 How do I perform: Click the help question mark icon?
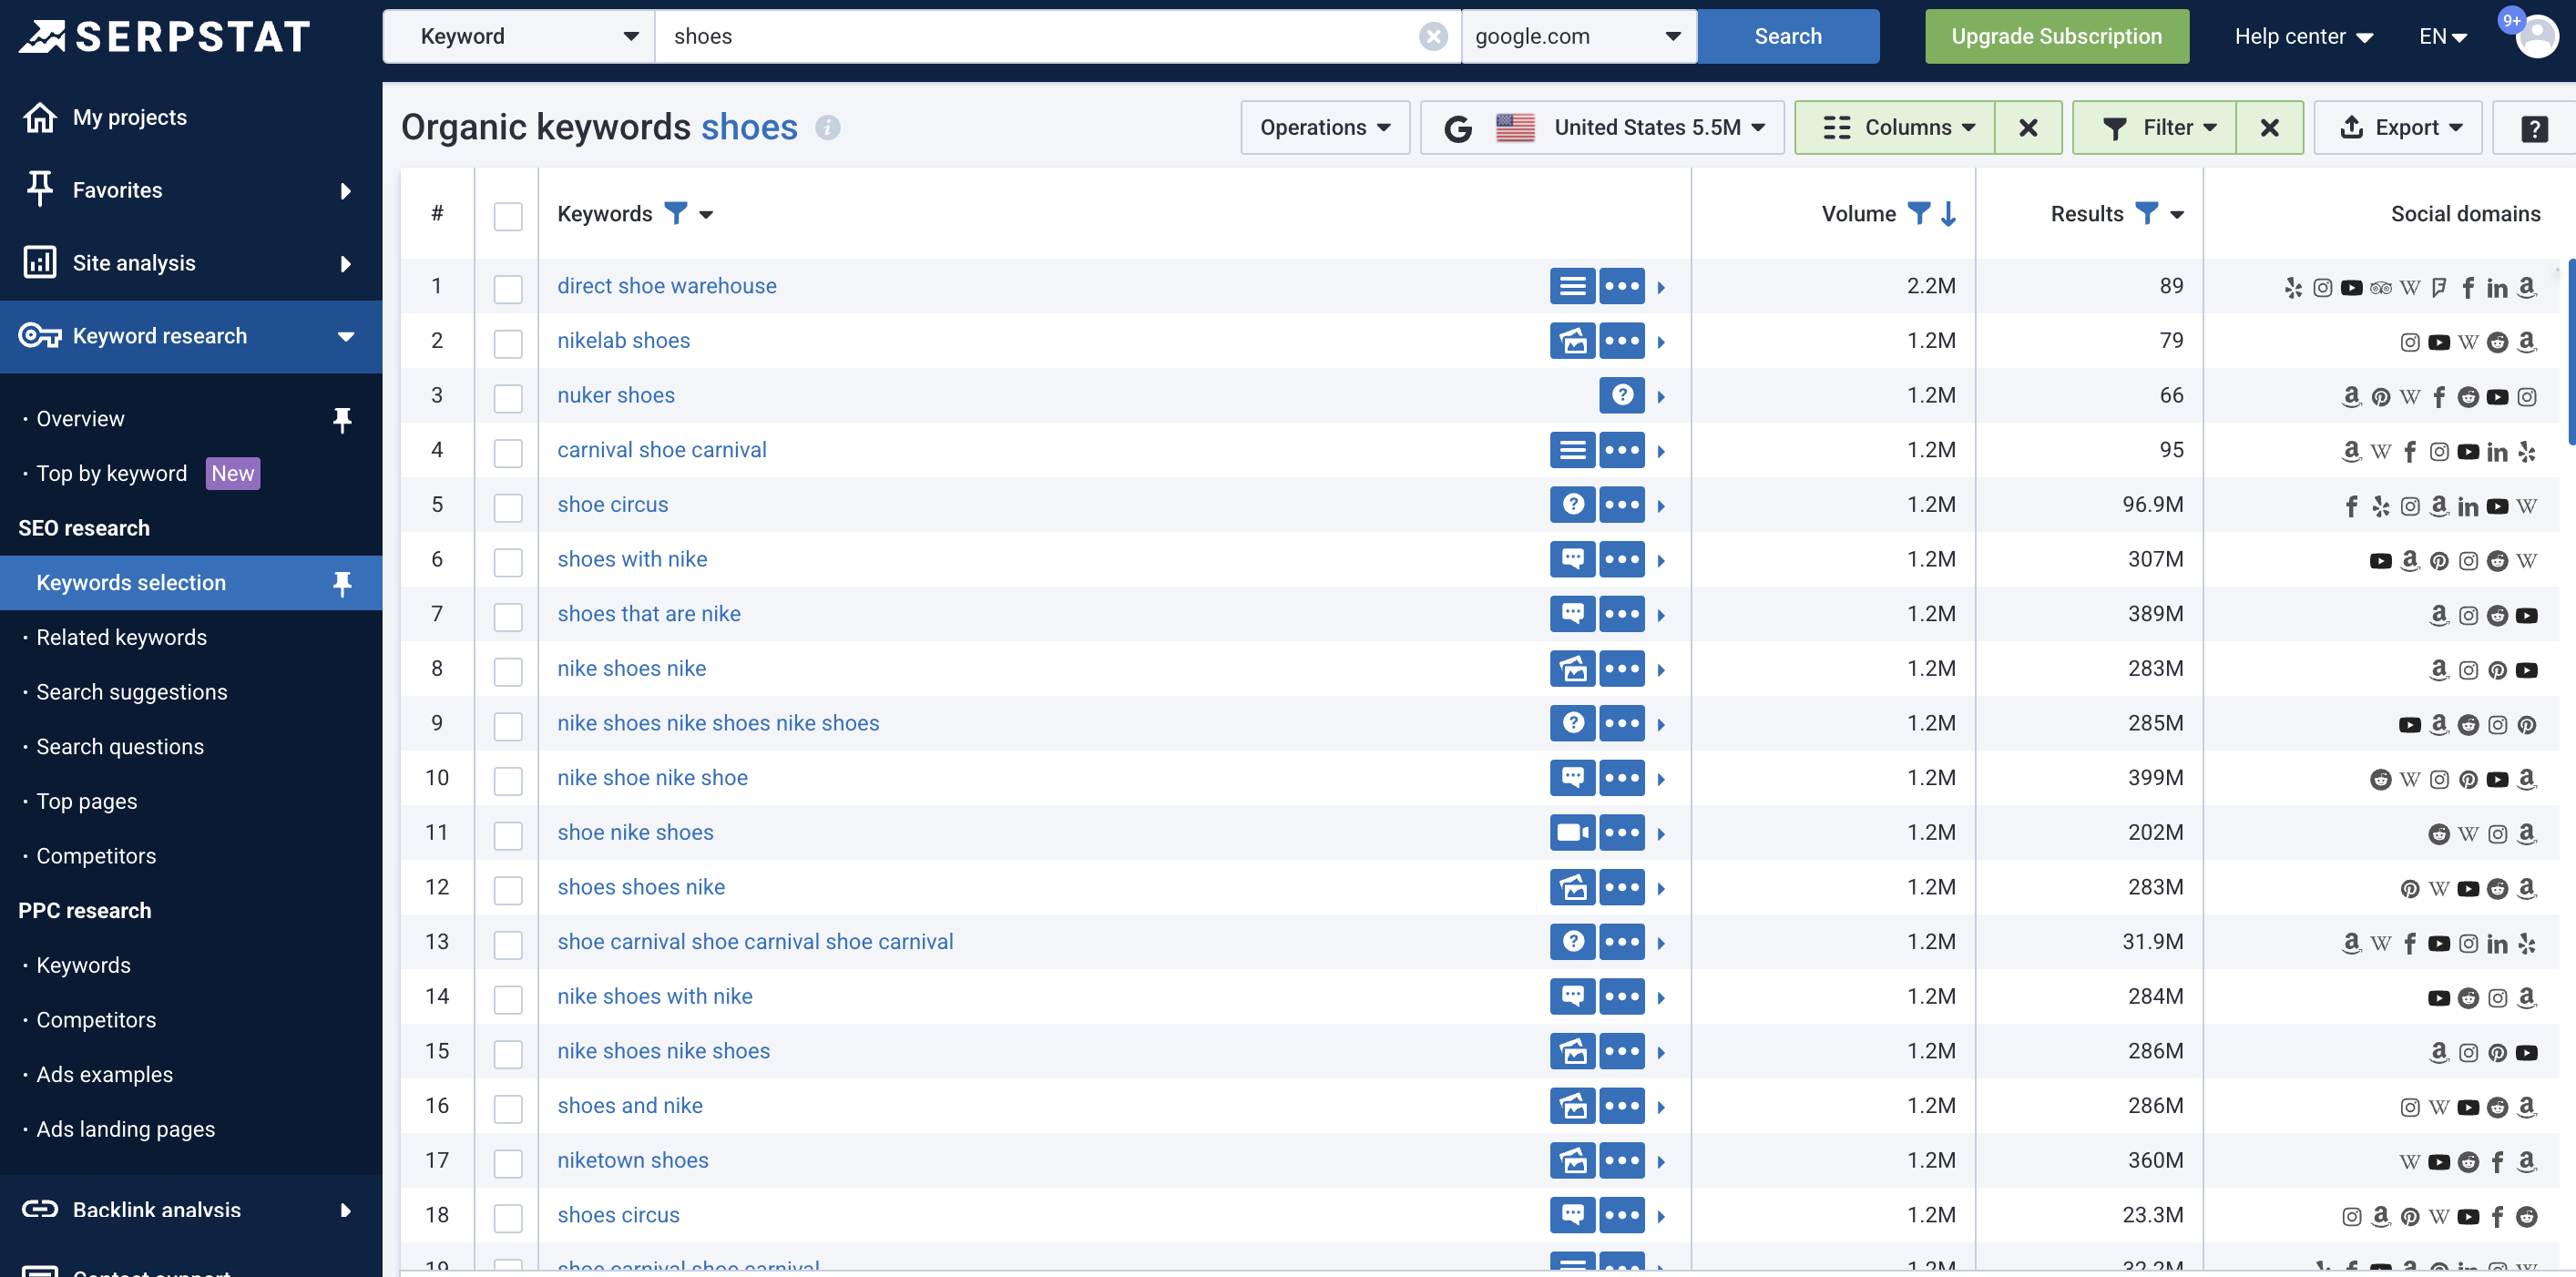[2533, 128]
